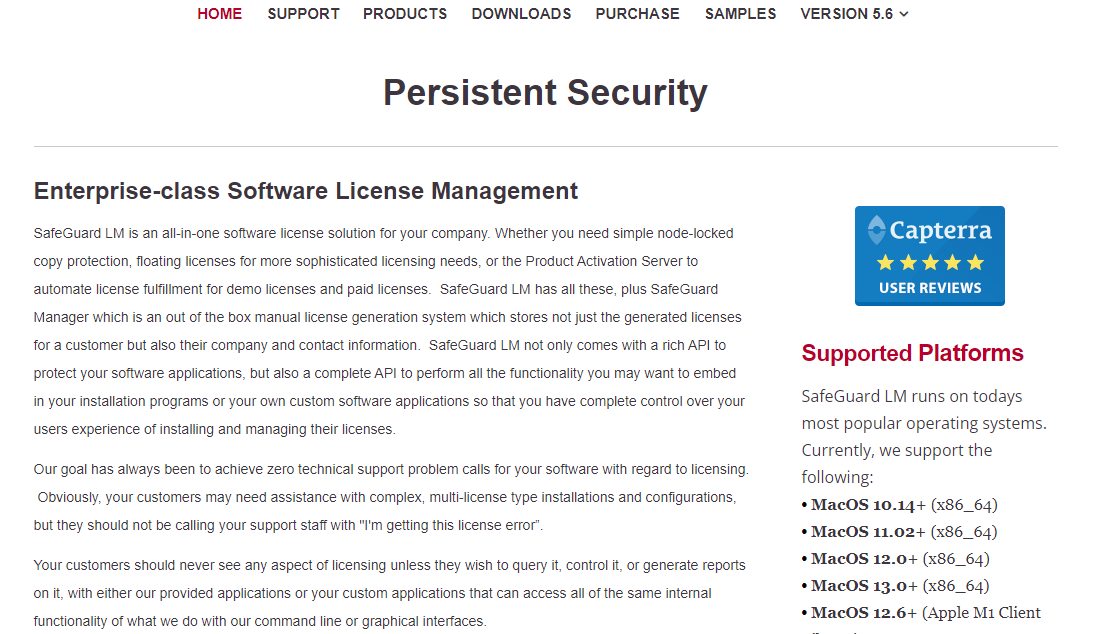The image size is (1093, 634).
Task: Click the MacOS 12.6+ Apple M1 entry
Action: click(x=921, y=613)
